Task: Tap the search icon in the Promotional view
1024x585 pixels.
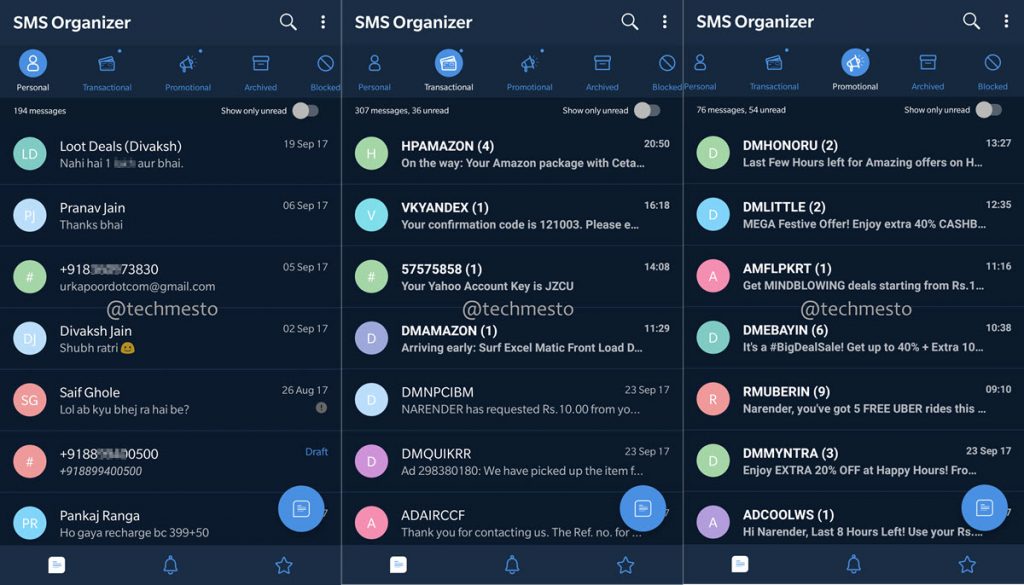Action: 970,21
